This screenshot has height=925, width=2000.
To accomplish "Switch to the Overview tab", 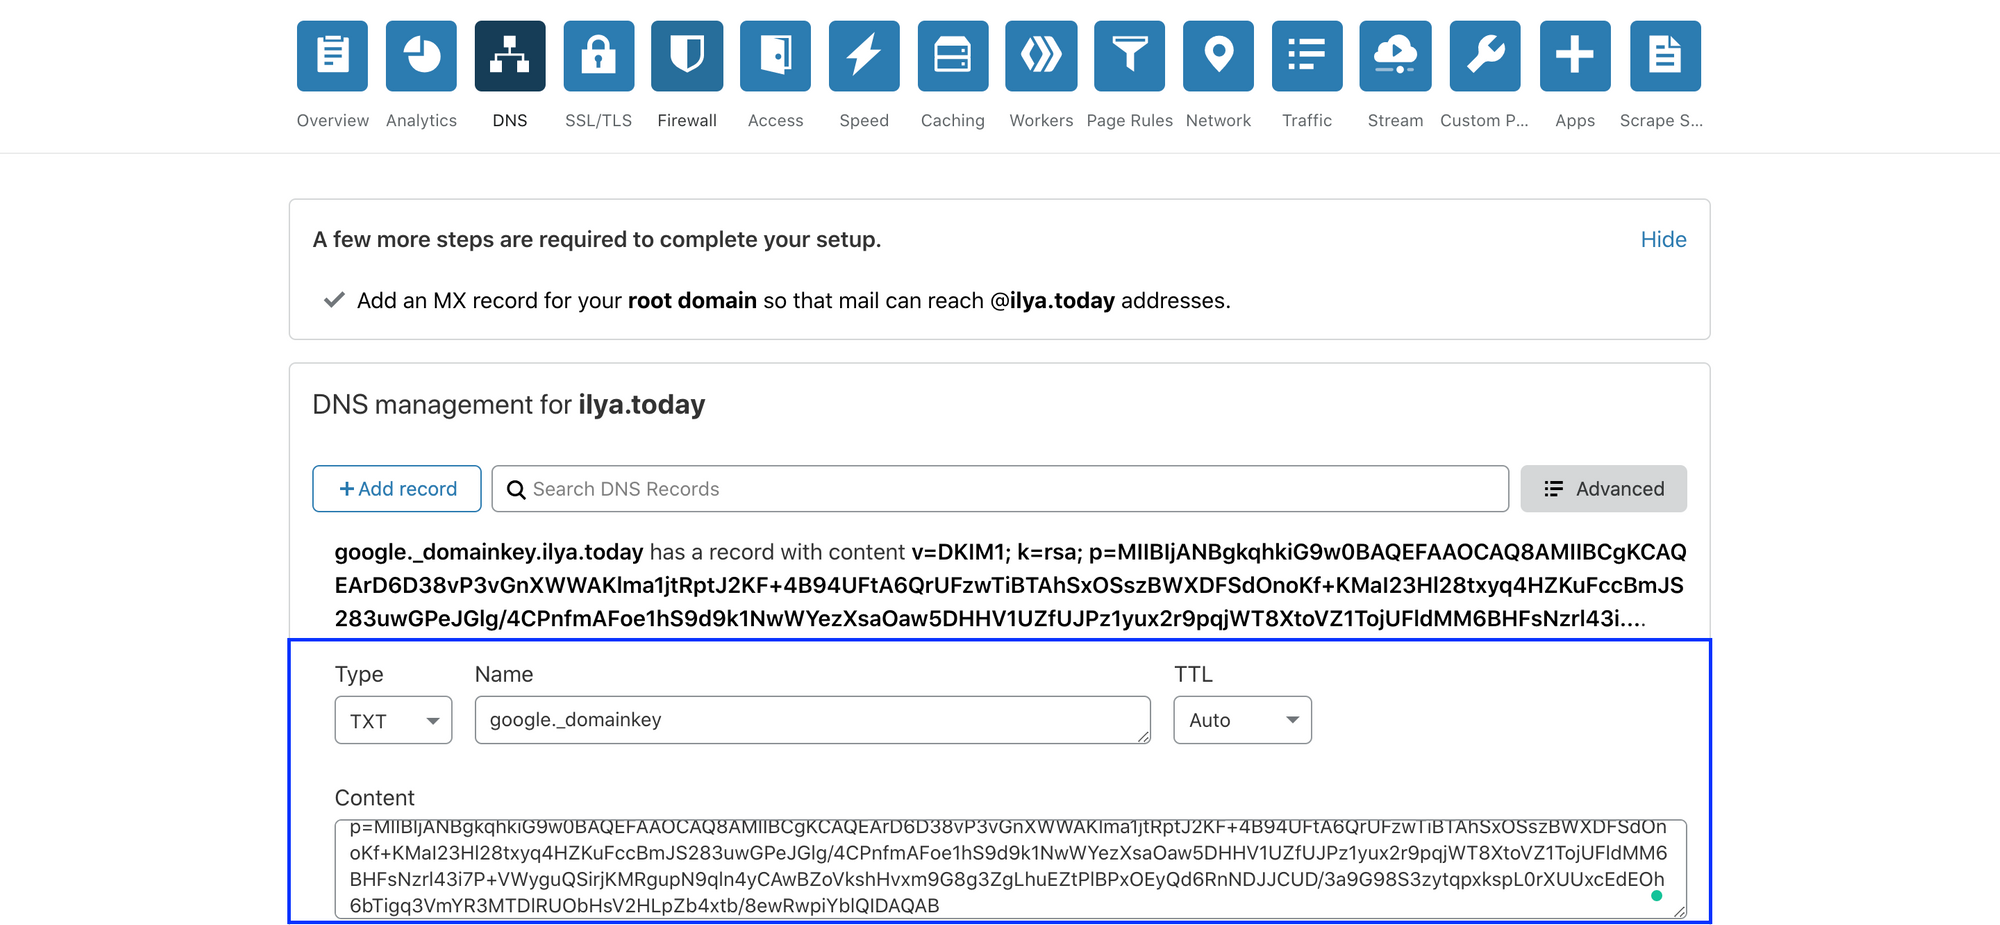I will point(332,56).
